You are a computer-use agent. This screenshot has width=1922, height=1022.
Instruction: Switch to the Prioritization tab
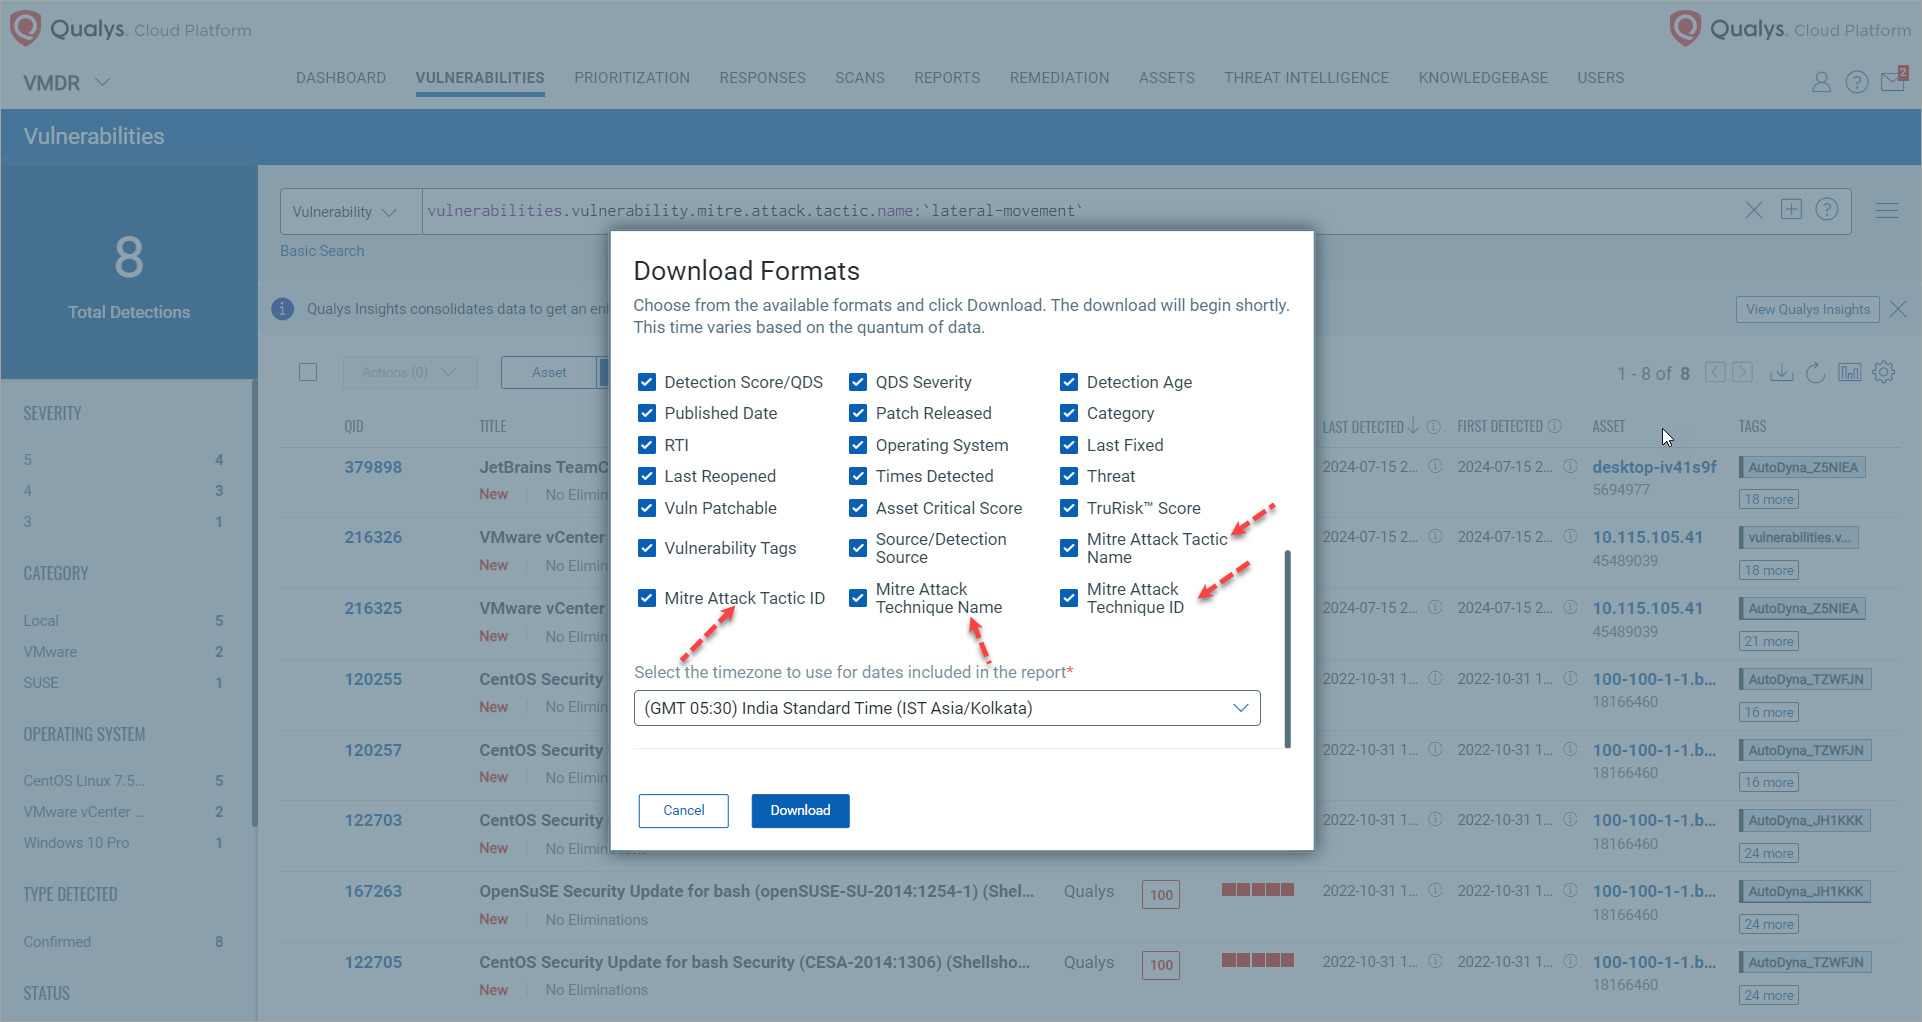click(632, 78)
